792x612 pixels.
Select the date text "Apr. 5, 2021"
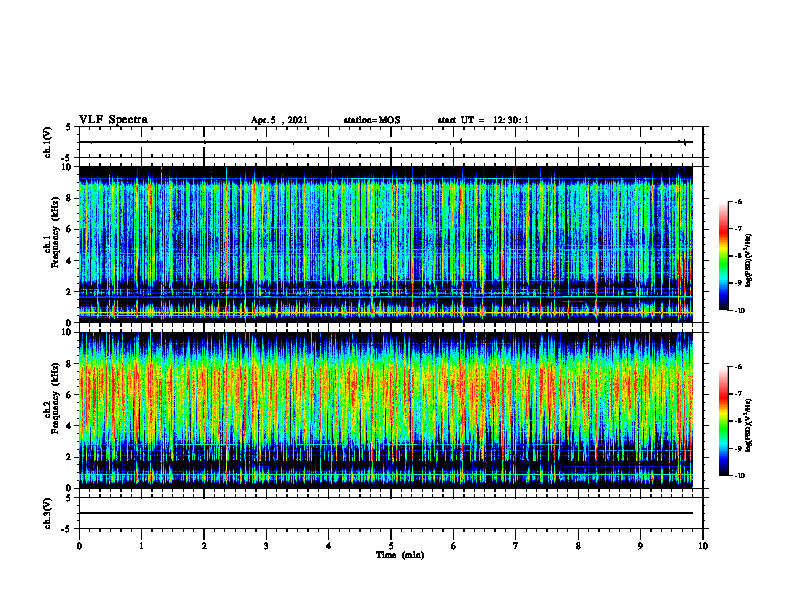coord(279,120)
